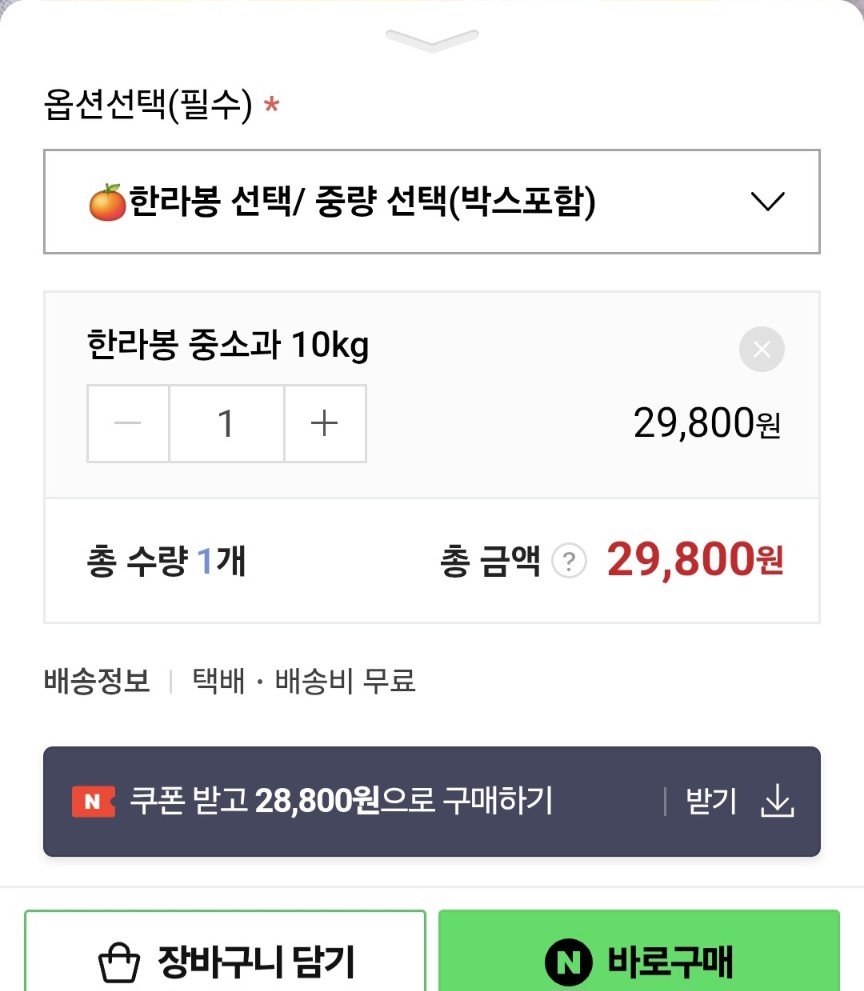Image resolution: width=864 pixels, height=991 pixels.
Task: Click the coupon download arrow icon
Action: click(x=777, y=801)
